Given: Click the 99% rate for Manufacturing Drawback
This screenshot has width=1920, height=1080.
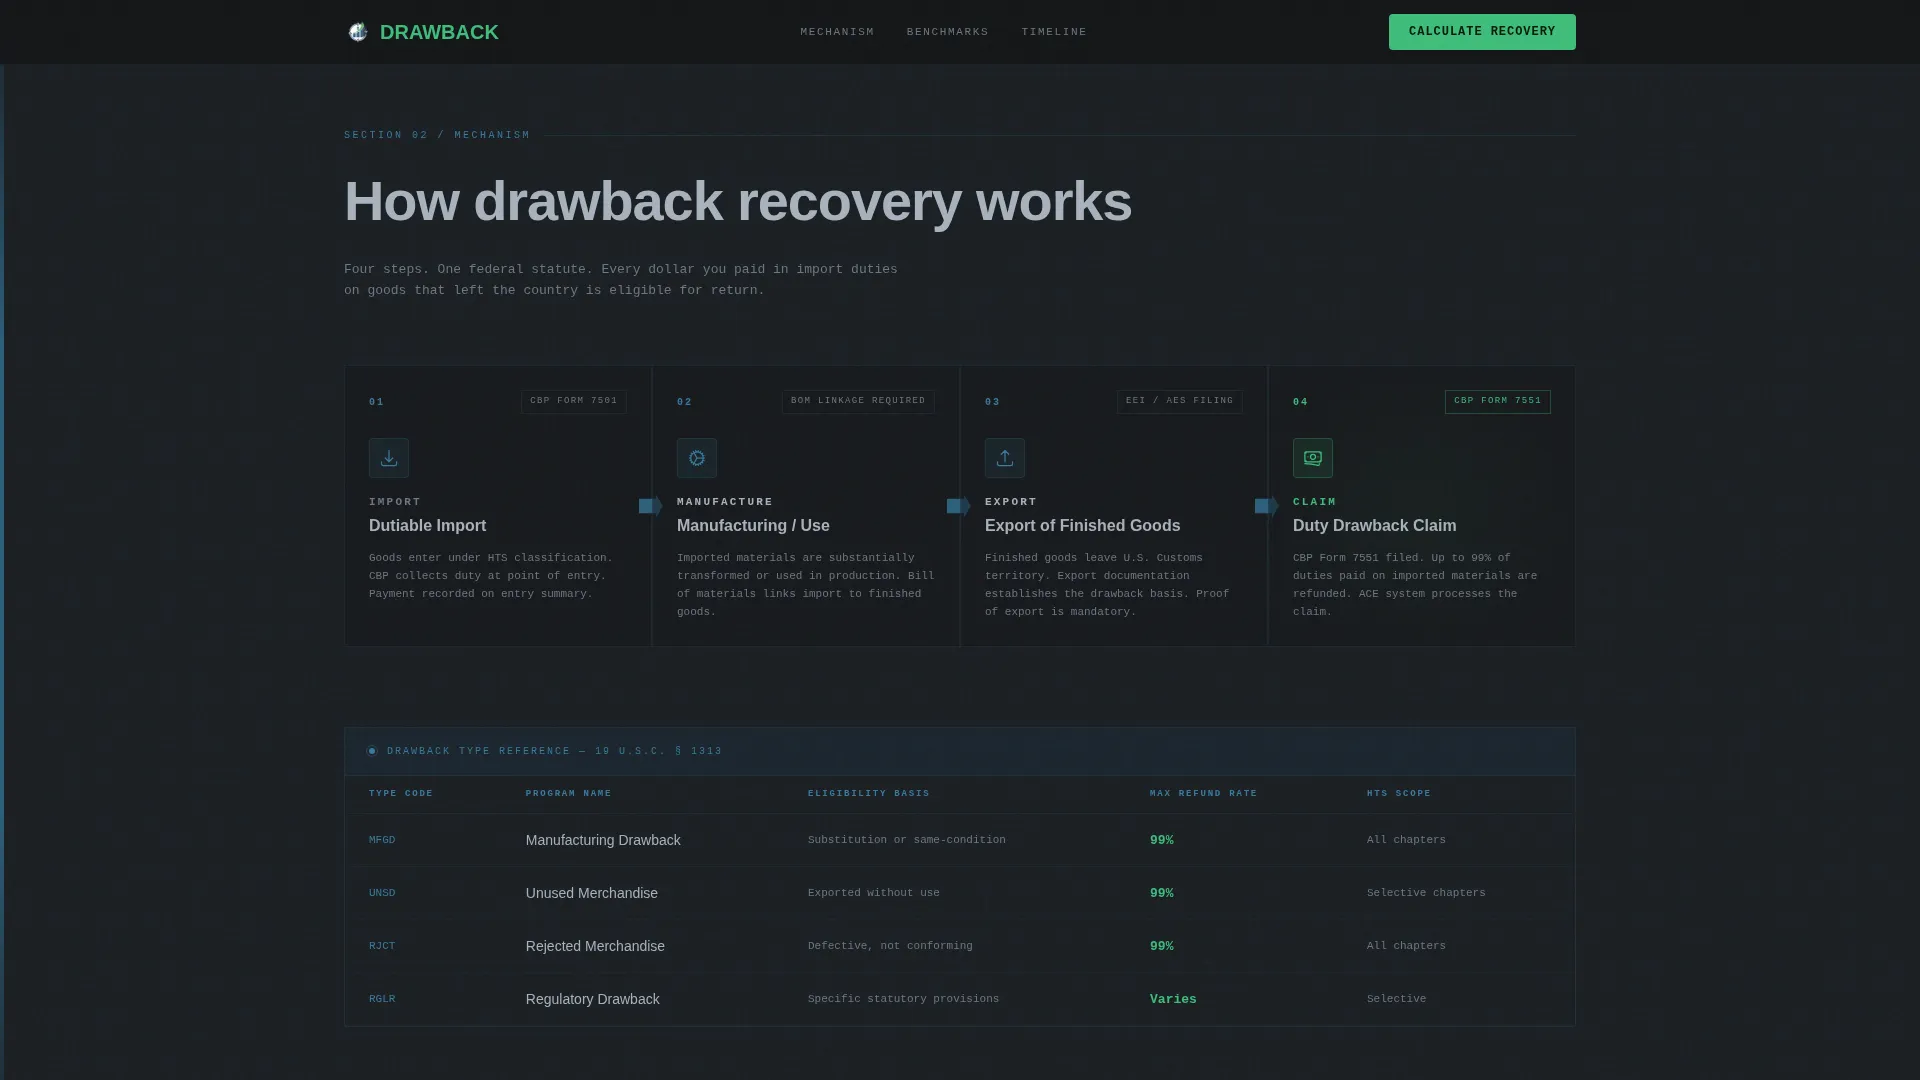Looking at the screenshot, I should [x=1161, y=840].
